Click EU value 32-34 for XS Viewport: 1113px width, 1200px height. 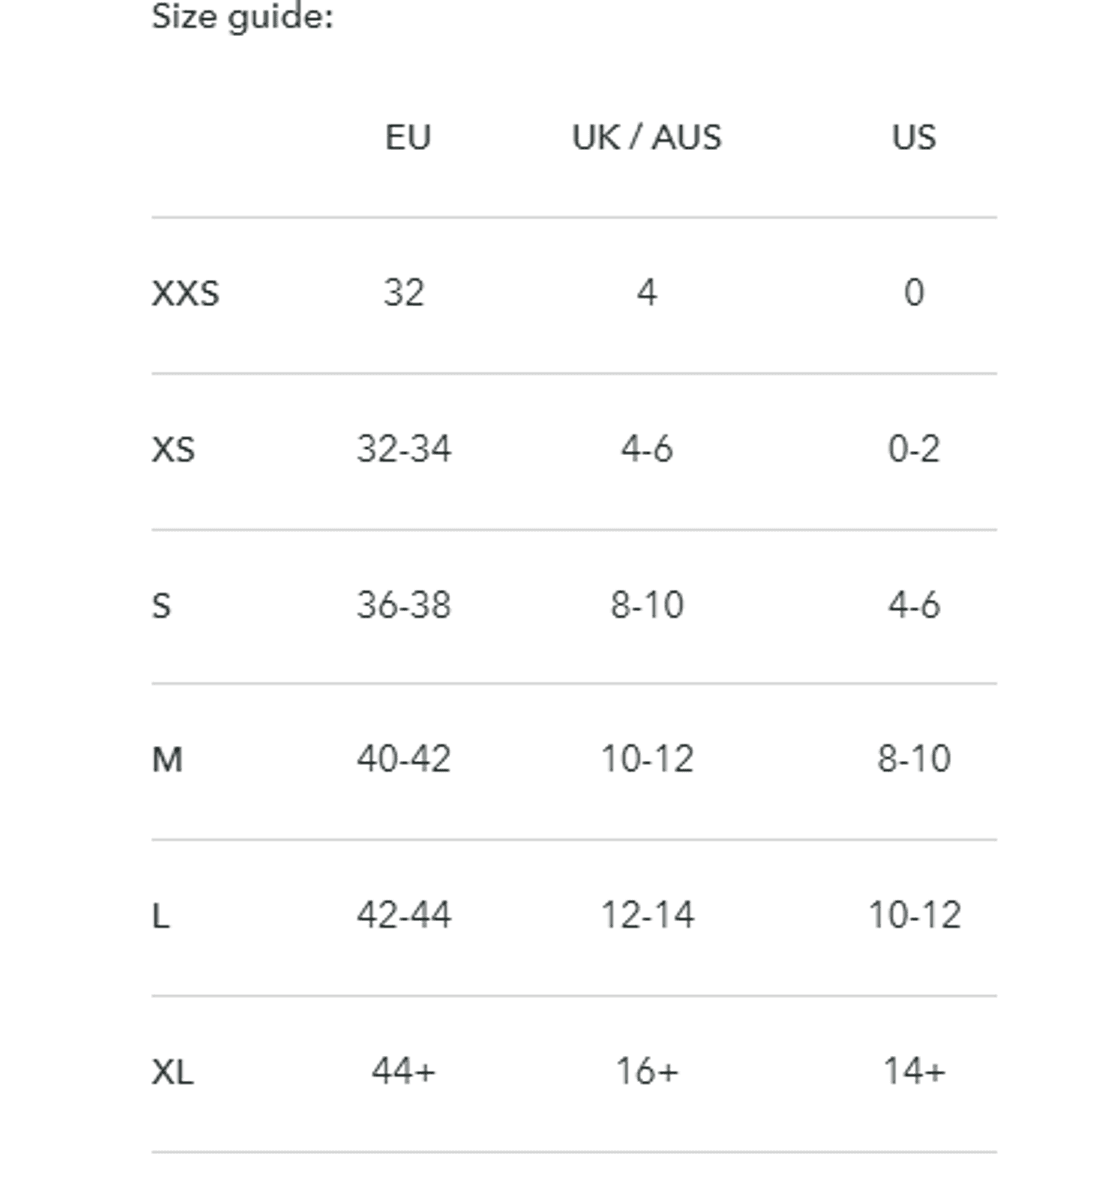404,449
